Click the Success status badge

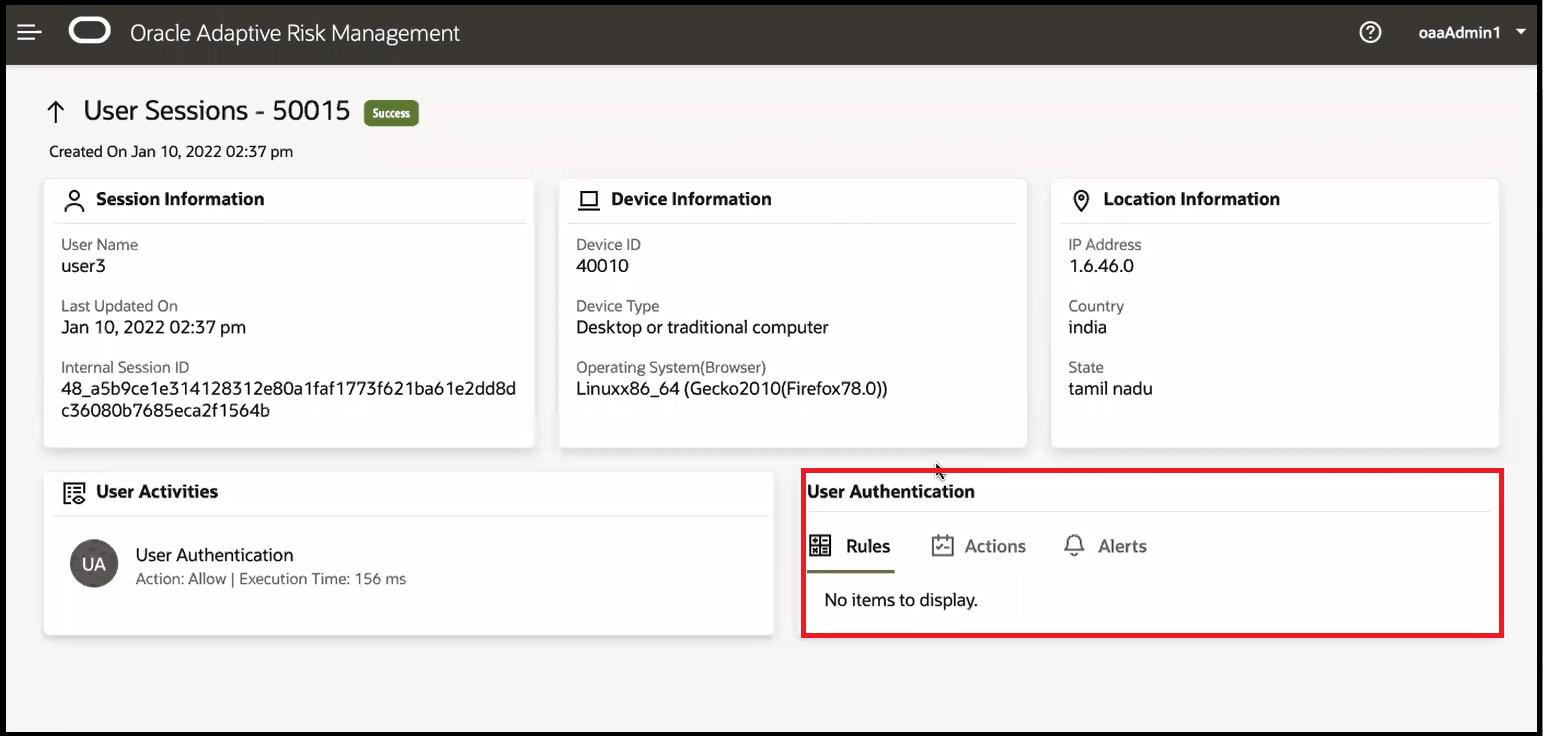(x=391, y=113)
